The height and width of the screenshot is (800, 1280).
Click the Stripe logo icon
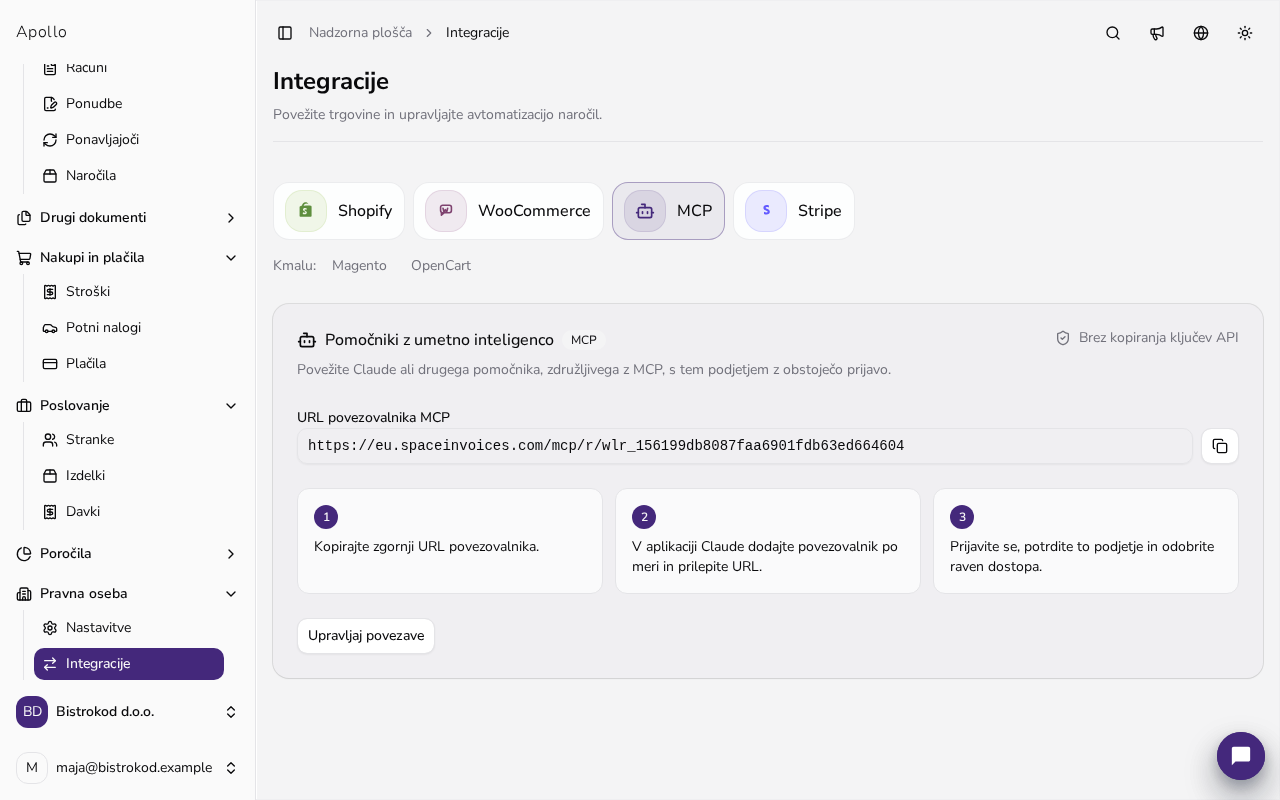[766, 211]
